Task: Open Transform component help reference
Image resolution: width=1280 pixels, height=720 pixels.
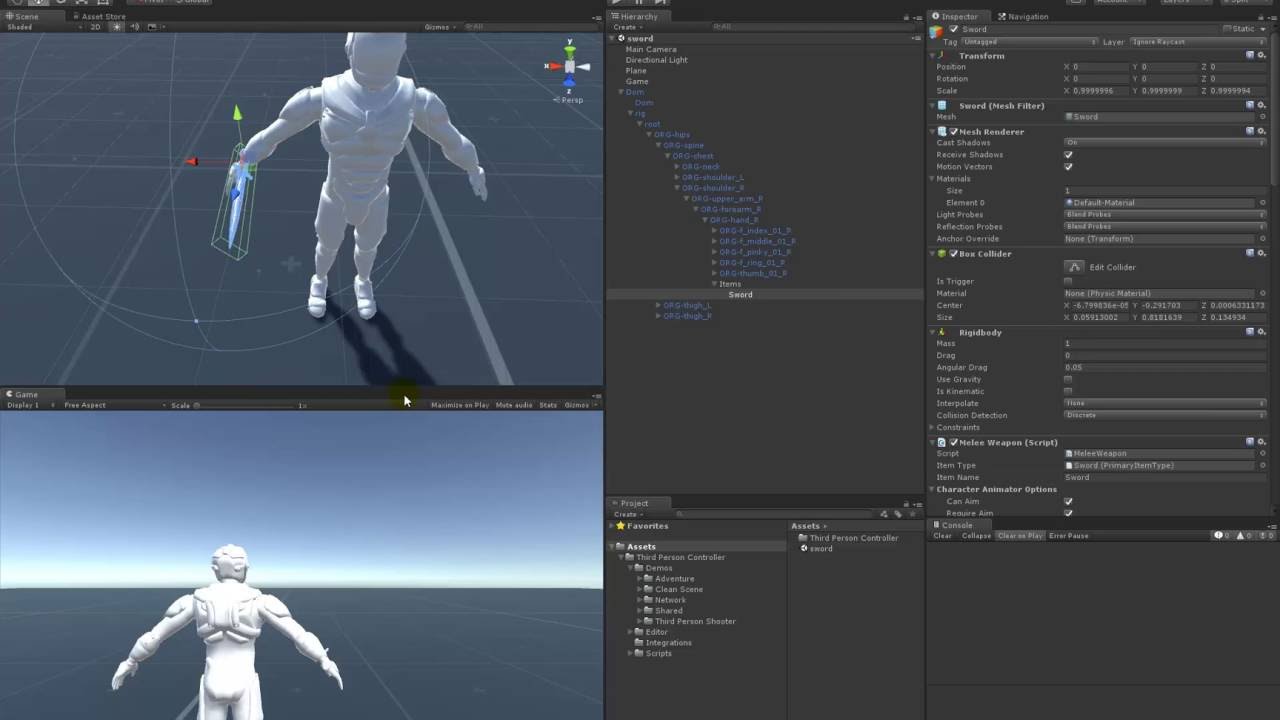Action: (1250, 55)
